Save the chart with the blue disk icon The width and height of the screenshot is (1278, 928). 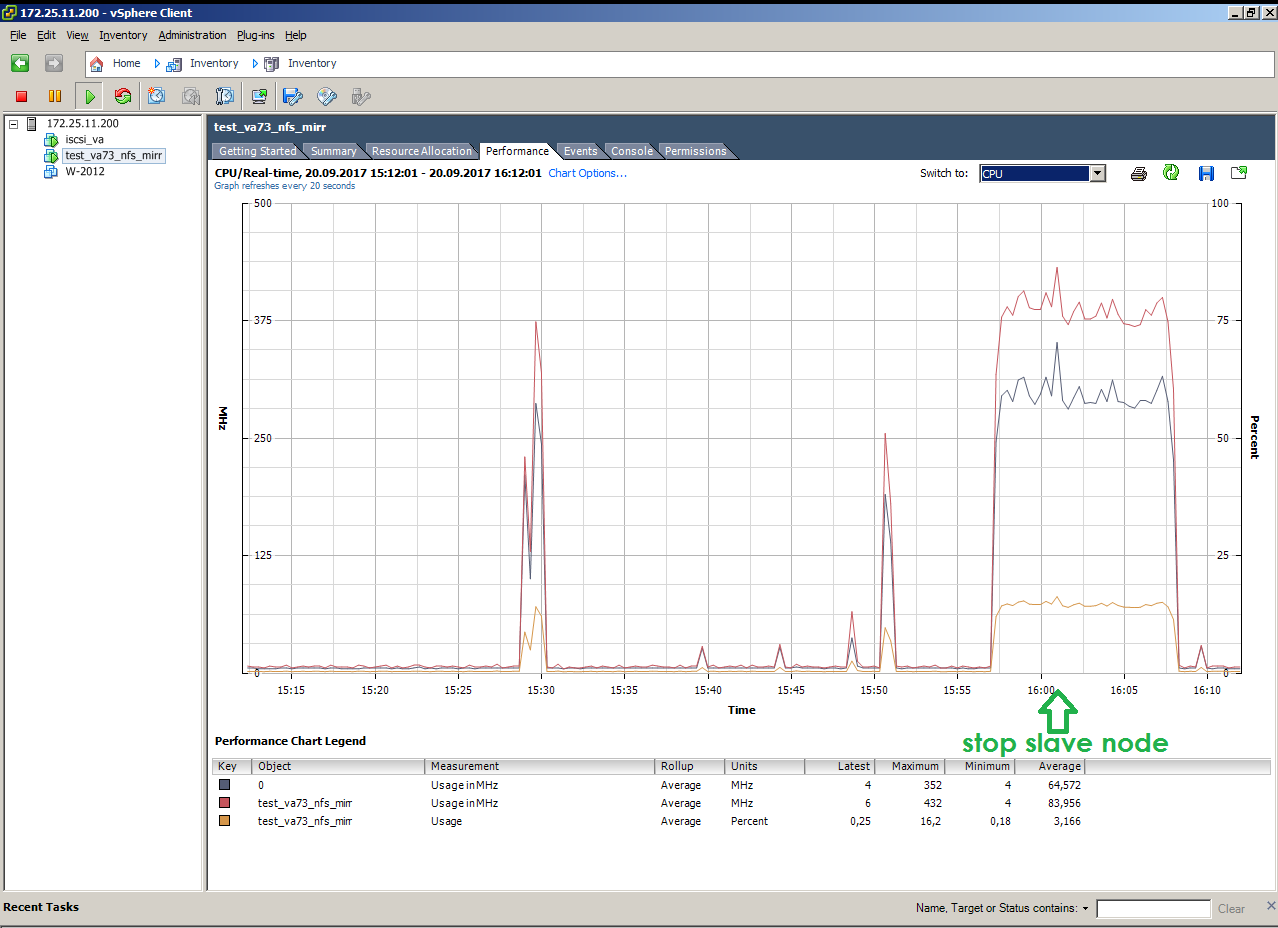click(x=1206, y=174)
